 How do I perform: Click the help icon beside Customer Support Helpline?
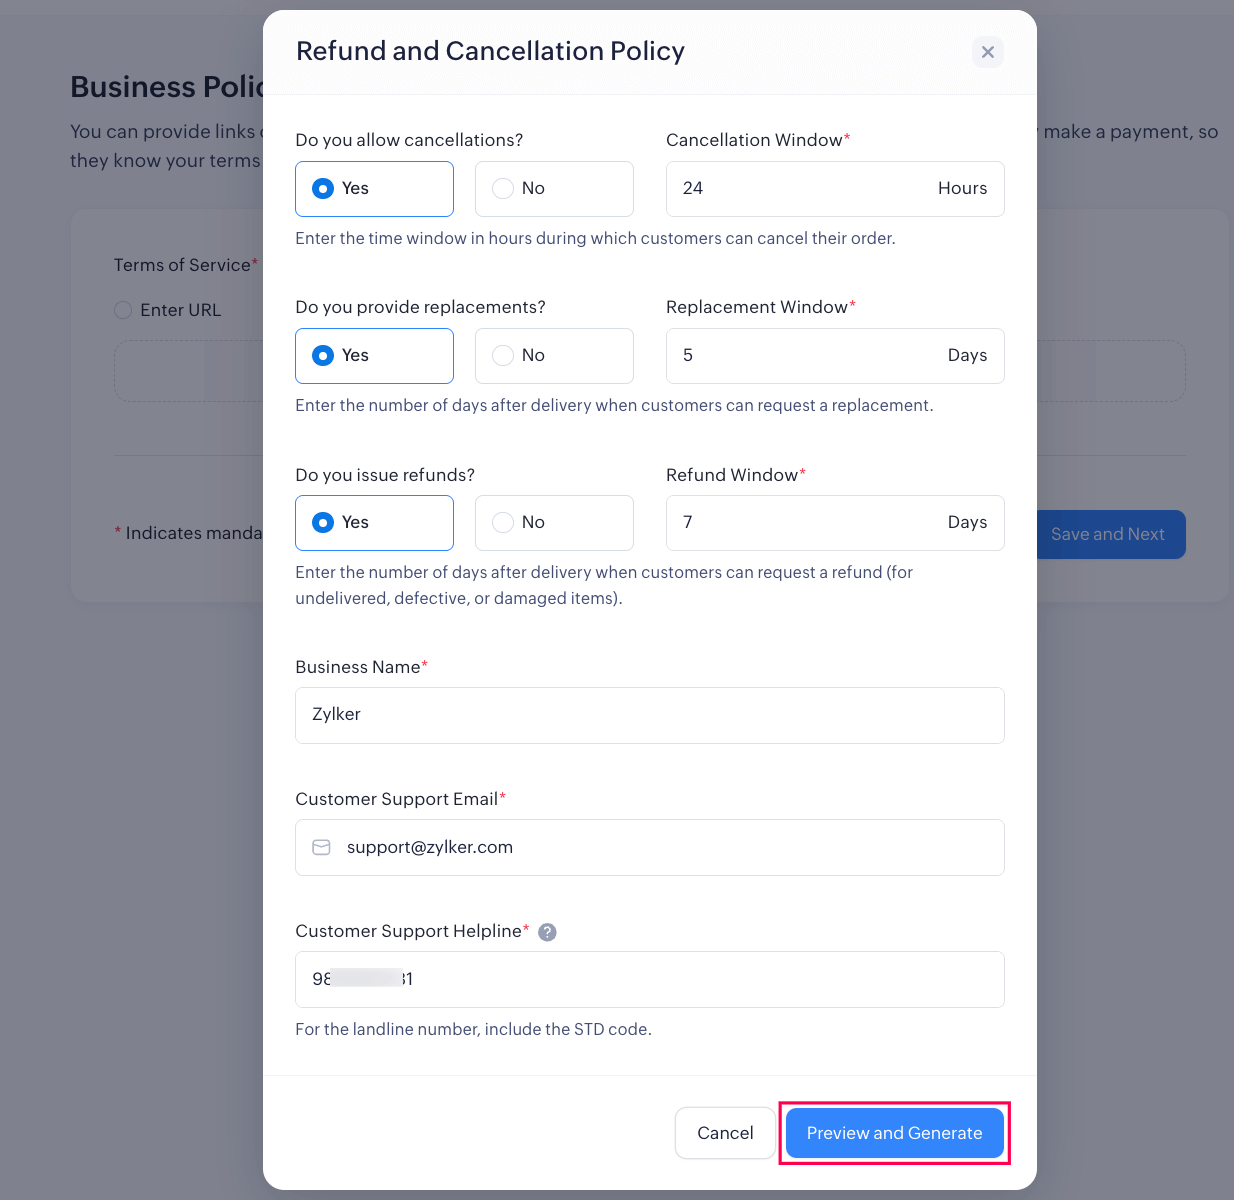pos(547,932)
